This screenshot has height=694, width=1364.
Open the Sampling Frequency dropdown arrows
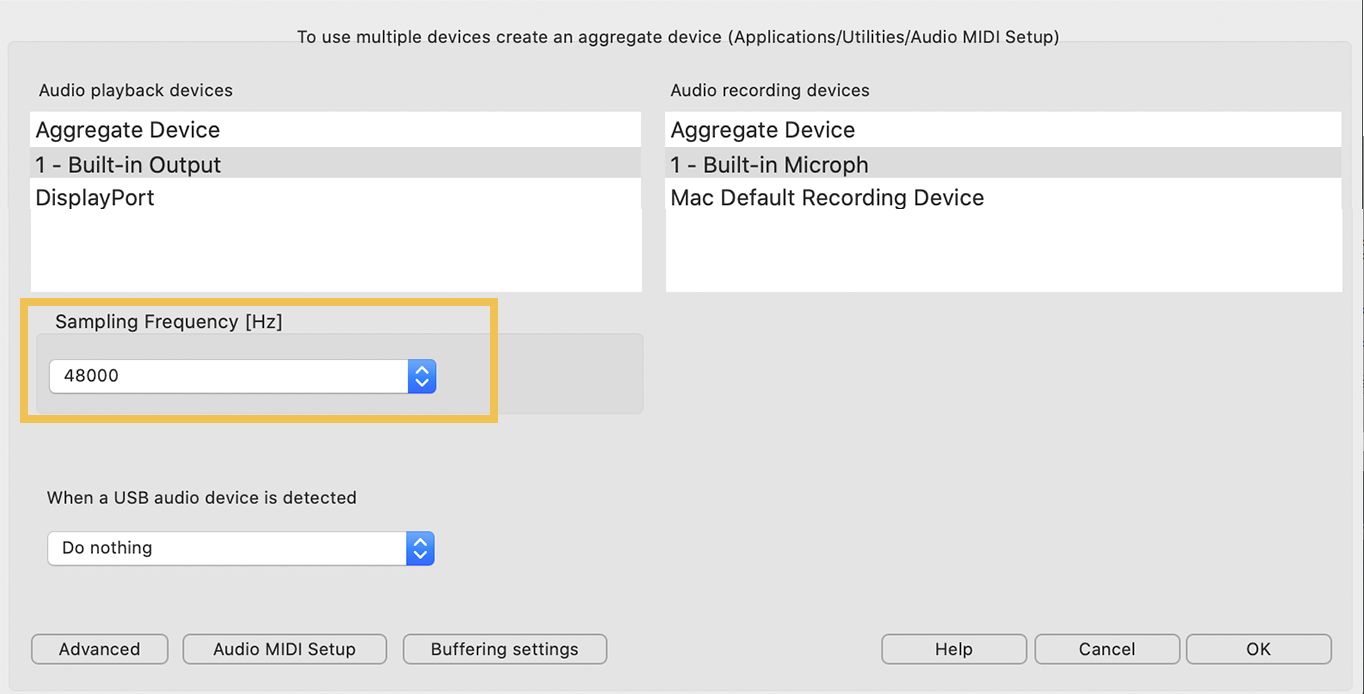pos(422,376)
